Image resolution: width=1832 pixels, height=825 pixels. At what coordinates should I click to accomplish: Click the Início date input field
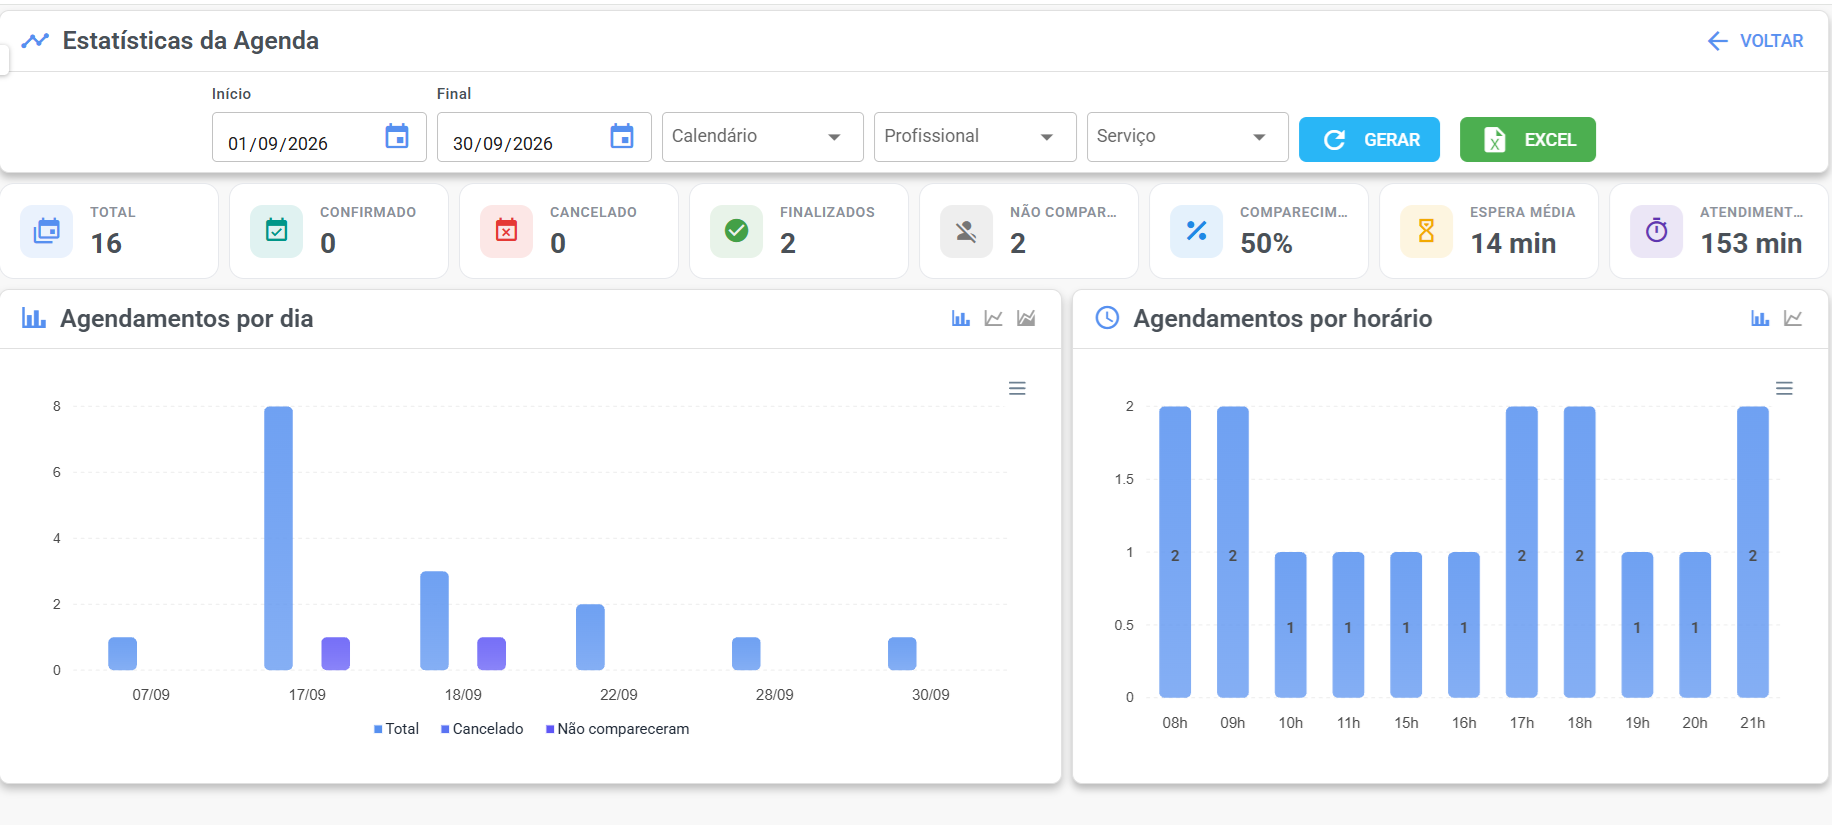coord(319,137)
